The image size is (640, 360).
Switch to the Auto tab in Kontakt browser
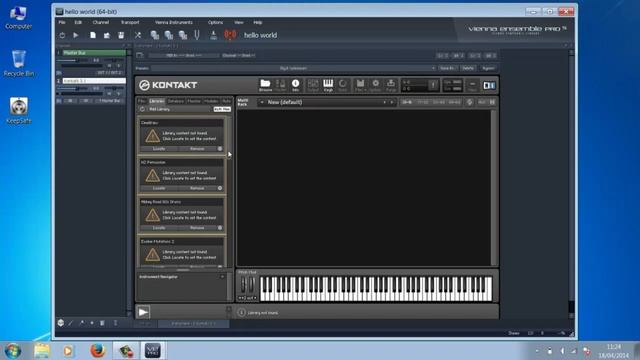(x=226, y=101)
